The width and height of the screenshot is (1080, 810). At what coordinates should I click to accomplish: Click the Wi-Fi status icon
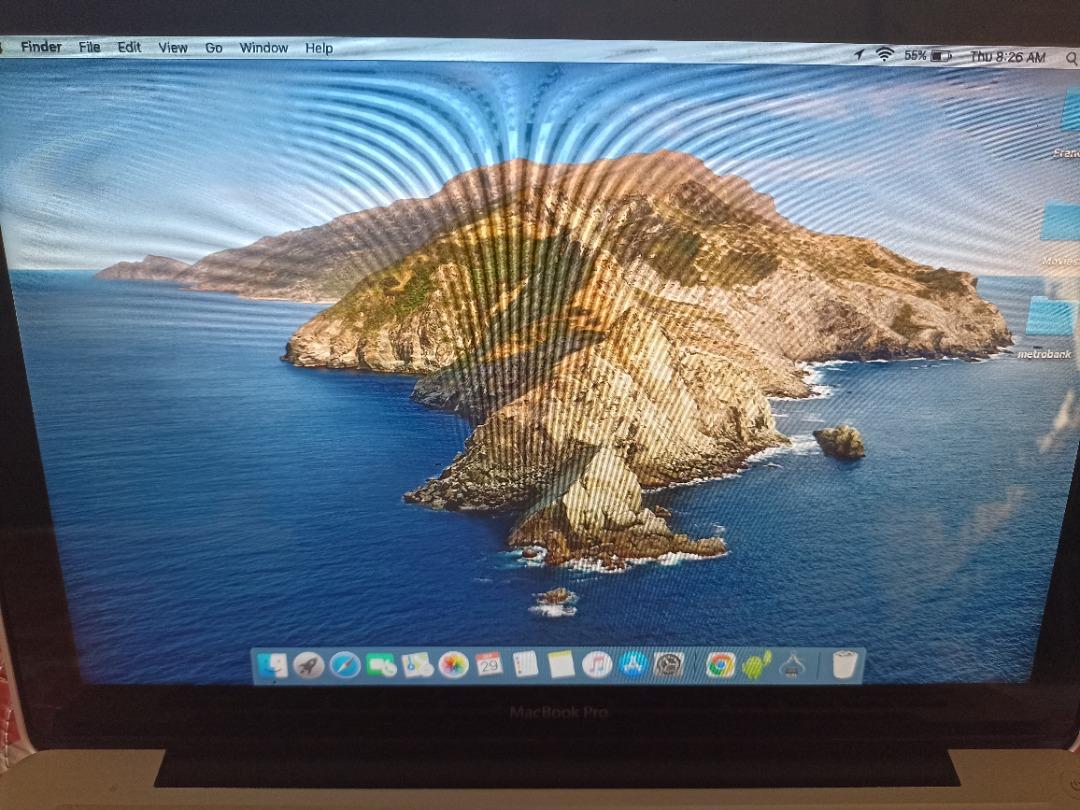[884, 54]
